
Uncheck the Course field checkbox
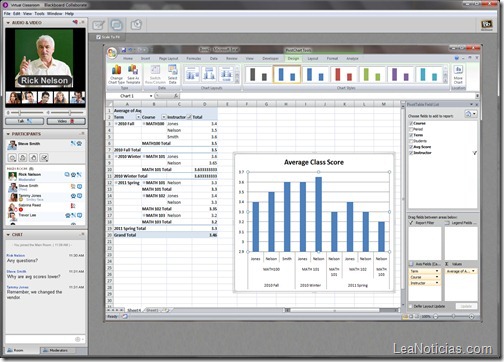[411, 123]
